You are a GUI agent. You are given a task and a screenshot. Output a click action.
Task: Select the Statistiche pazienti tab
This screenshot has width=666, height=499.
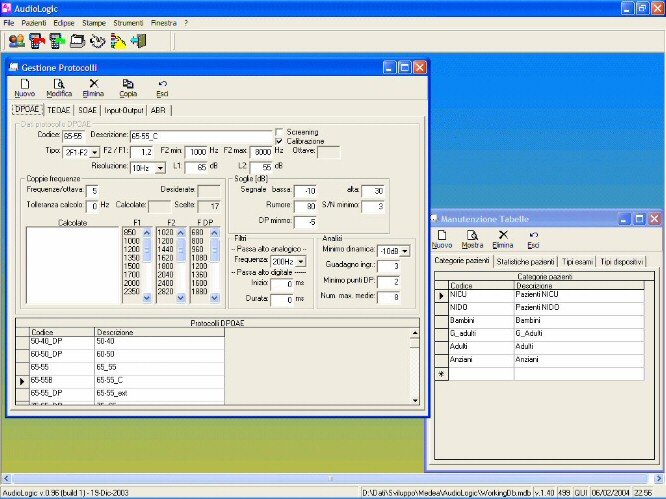525,262
